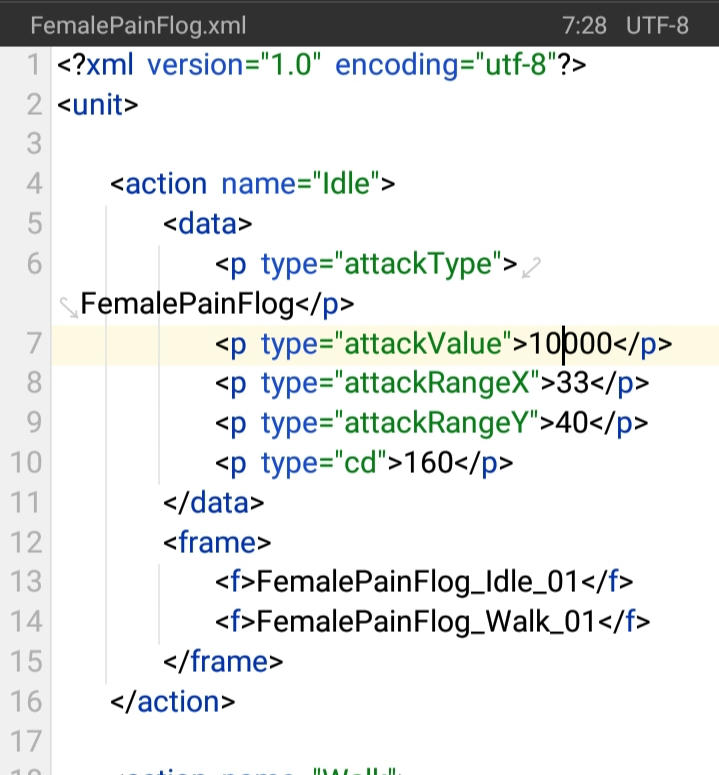Click the attackRangeY value 40

[572, 423]
